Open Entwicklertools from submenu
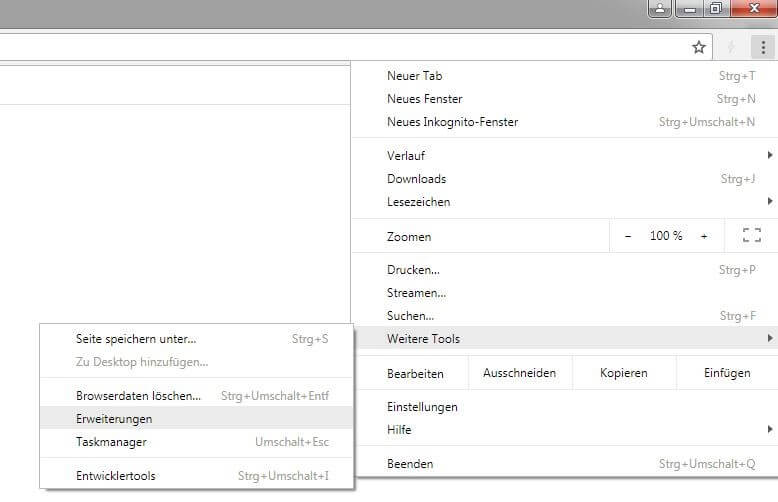778x502 pixels. click(x=116, y=476)
